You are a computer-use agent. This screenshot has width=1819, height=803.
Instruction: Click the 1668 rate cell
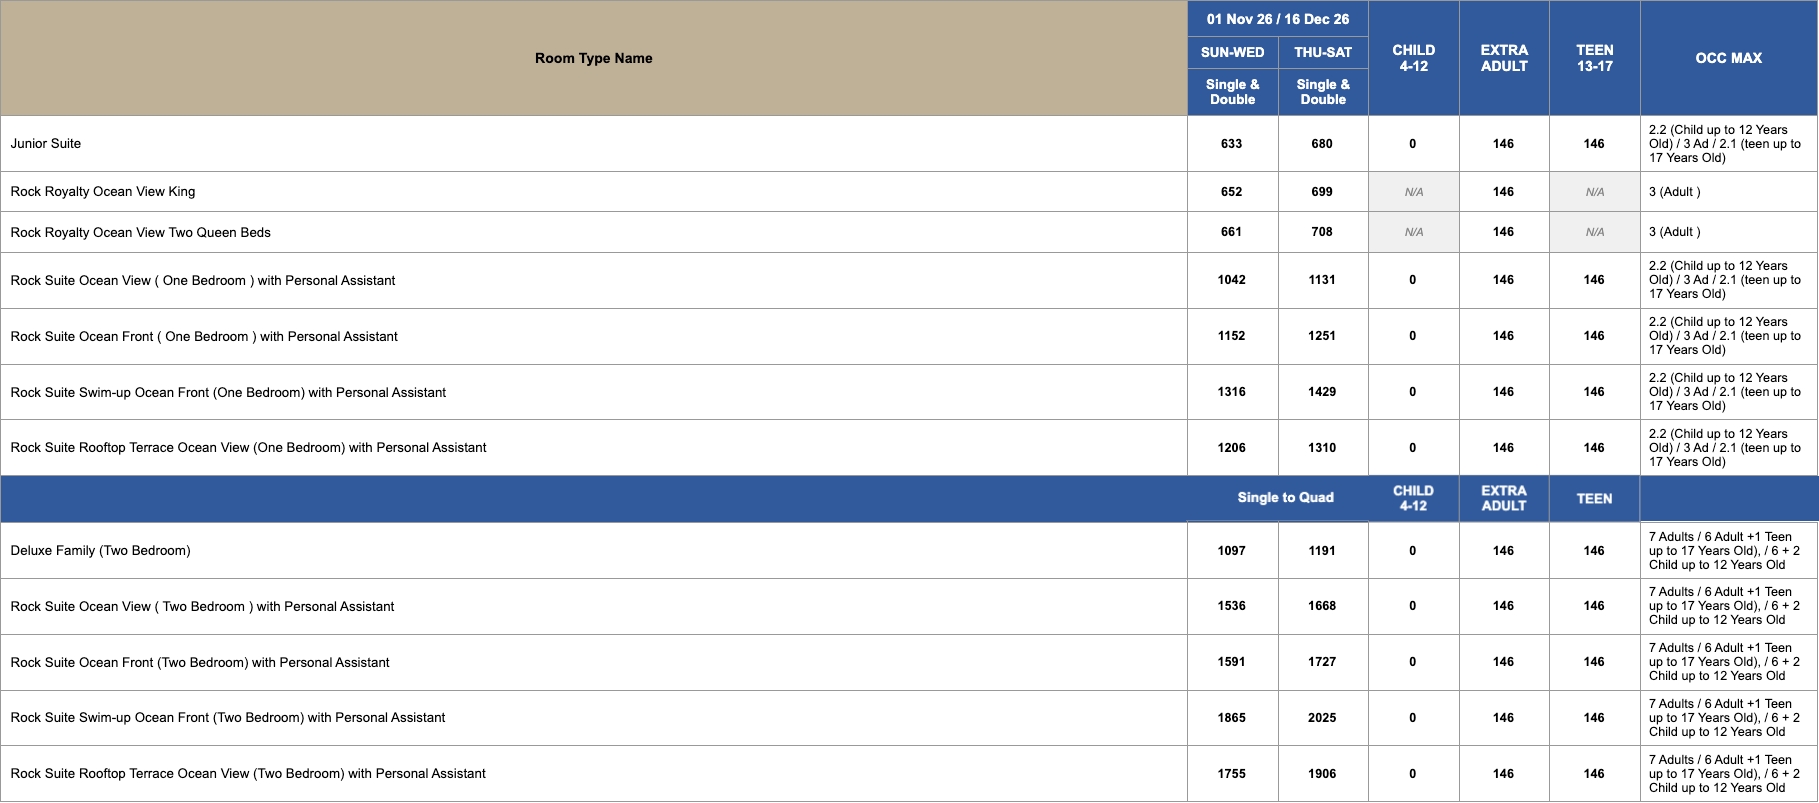tap(1322, 606)
